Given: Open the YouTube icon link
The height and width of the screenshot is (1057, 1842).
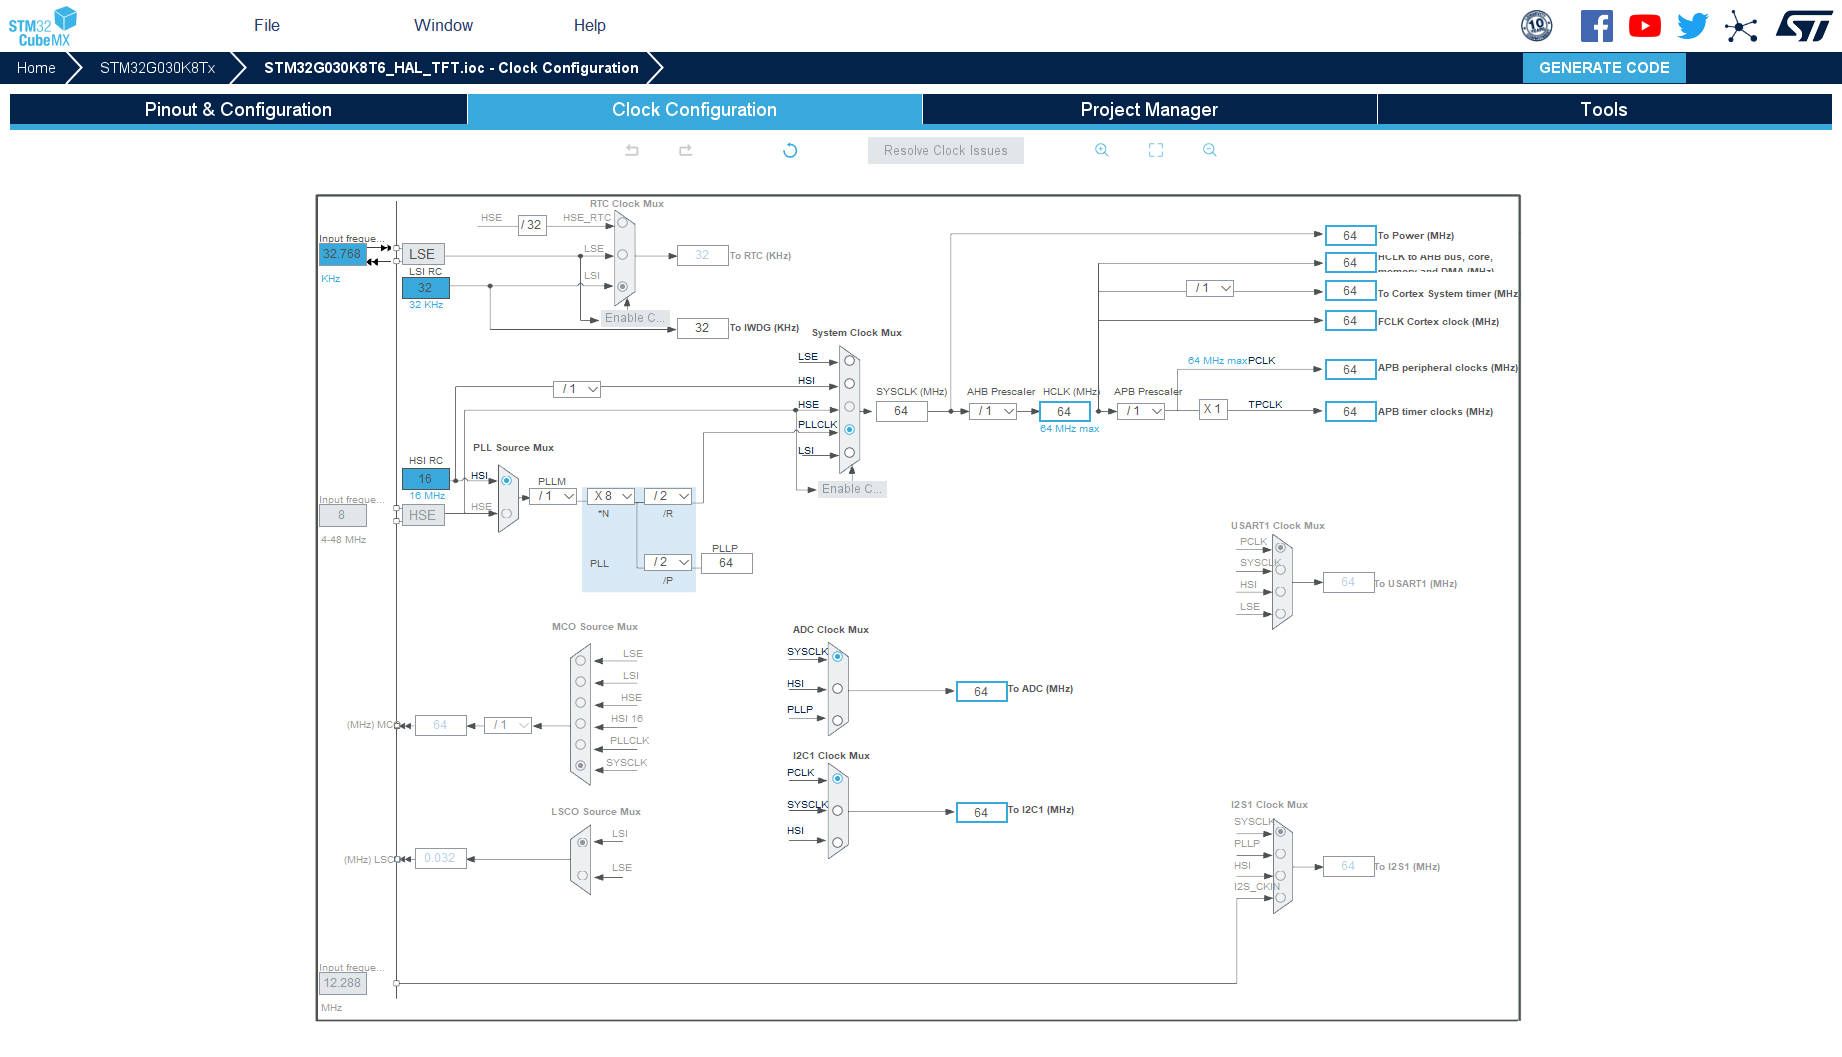Looking at the screenshot, I should click(x=1644, y=26).
